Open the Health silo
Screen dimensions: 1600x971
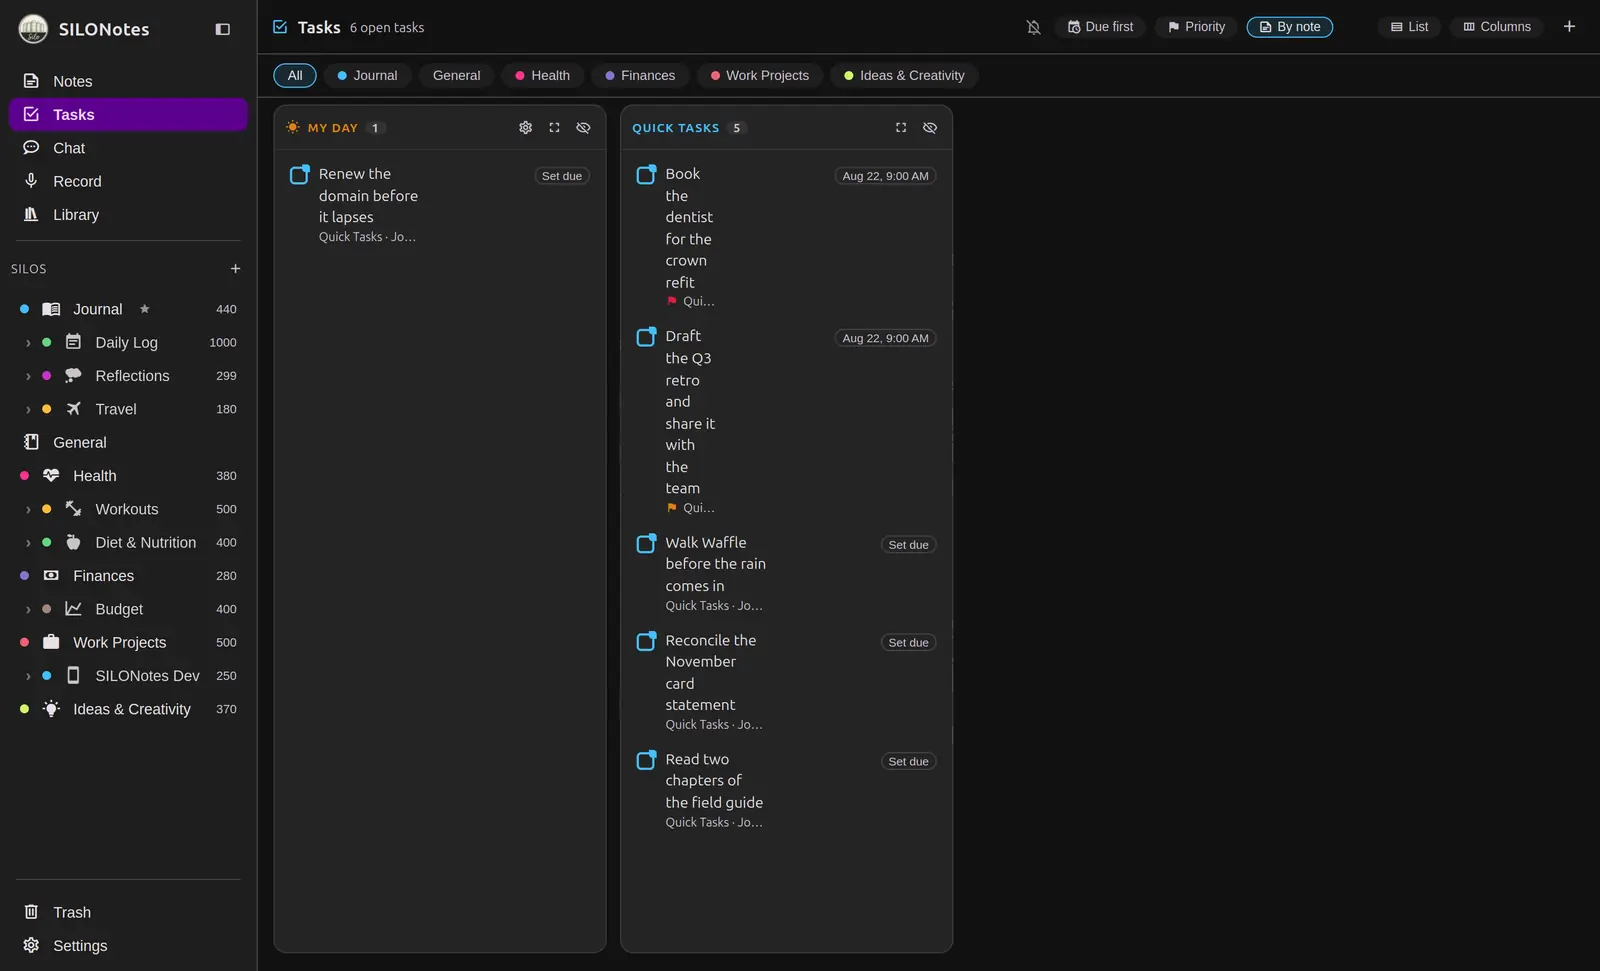128,476
